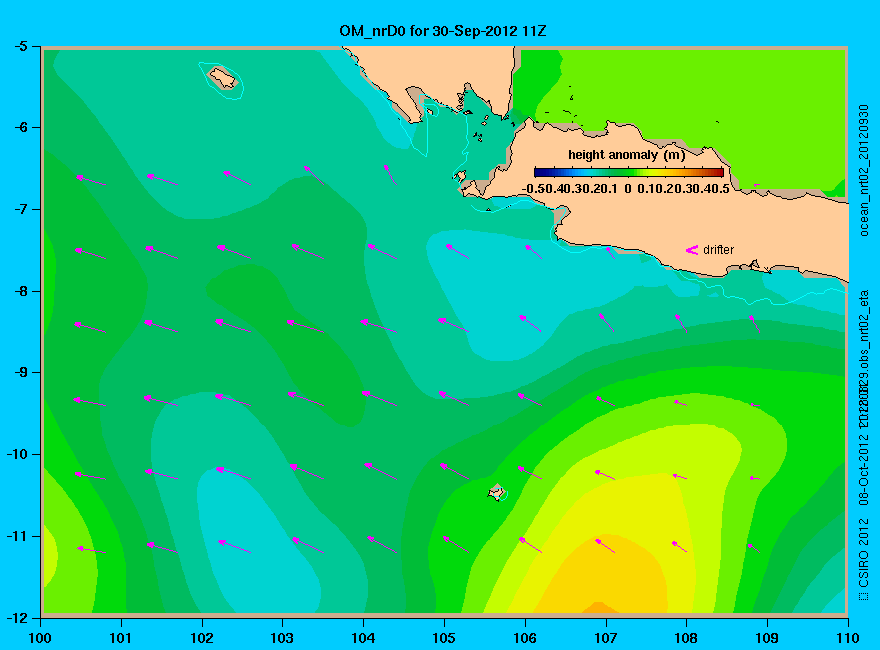The image size is (880, 650).
Task: Click longitude label '110' on x-axis
Action: tap(848, 638)
